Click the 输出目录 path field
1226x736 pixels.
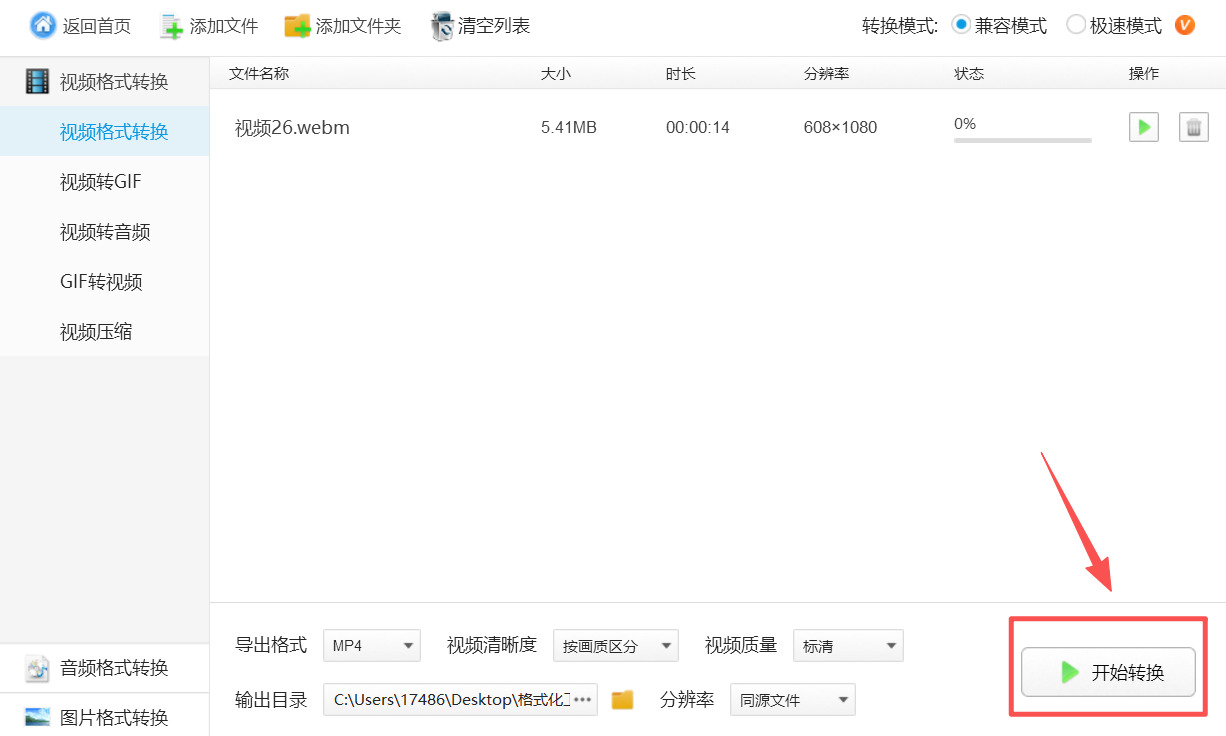coord(460,700)
